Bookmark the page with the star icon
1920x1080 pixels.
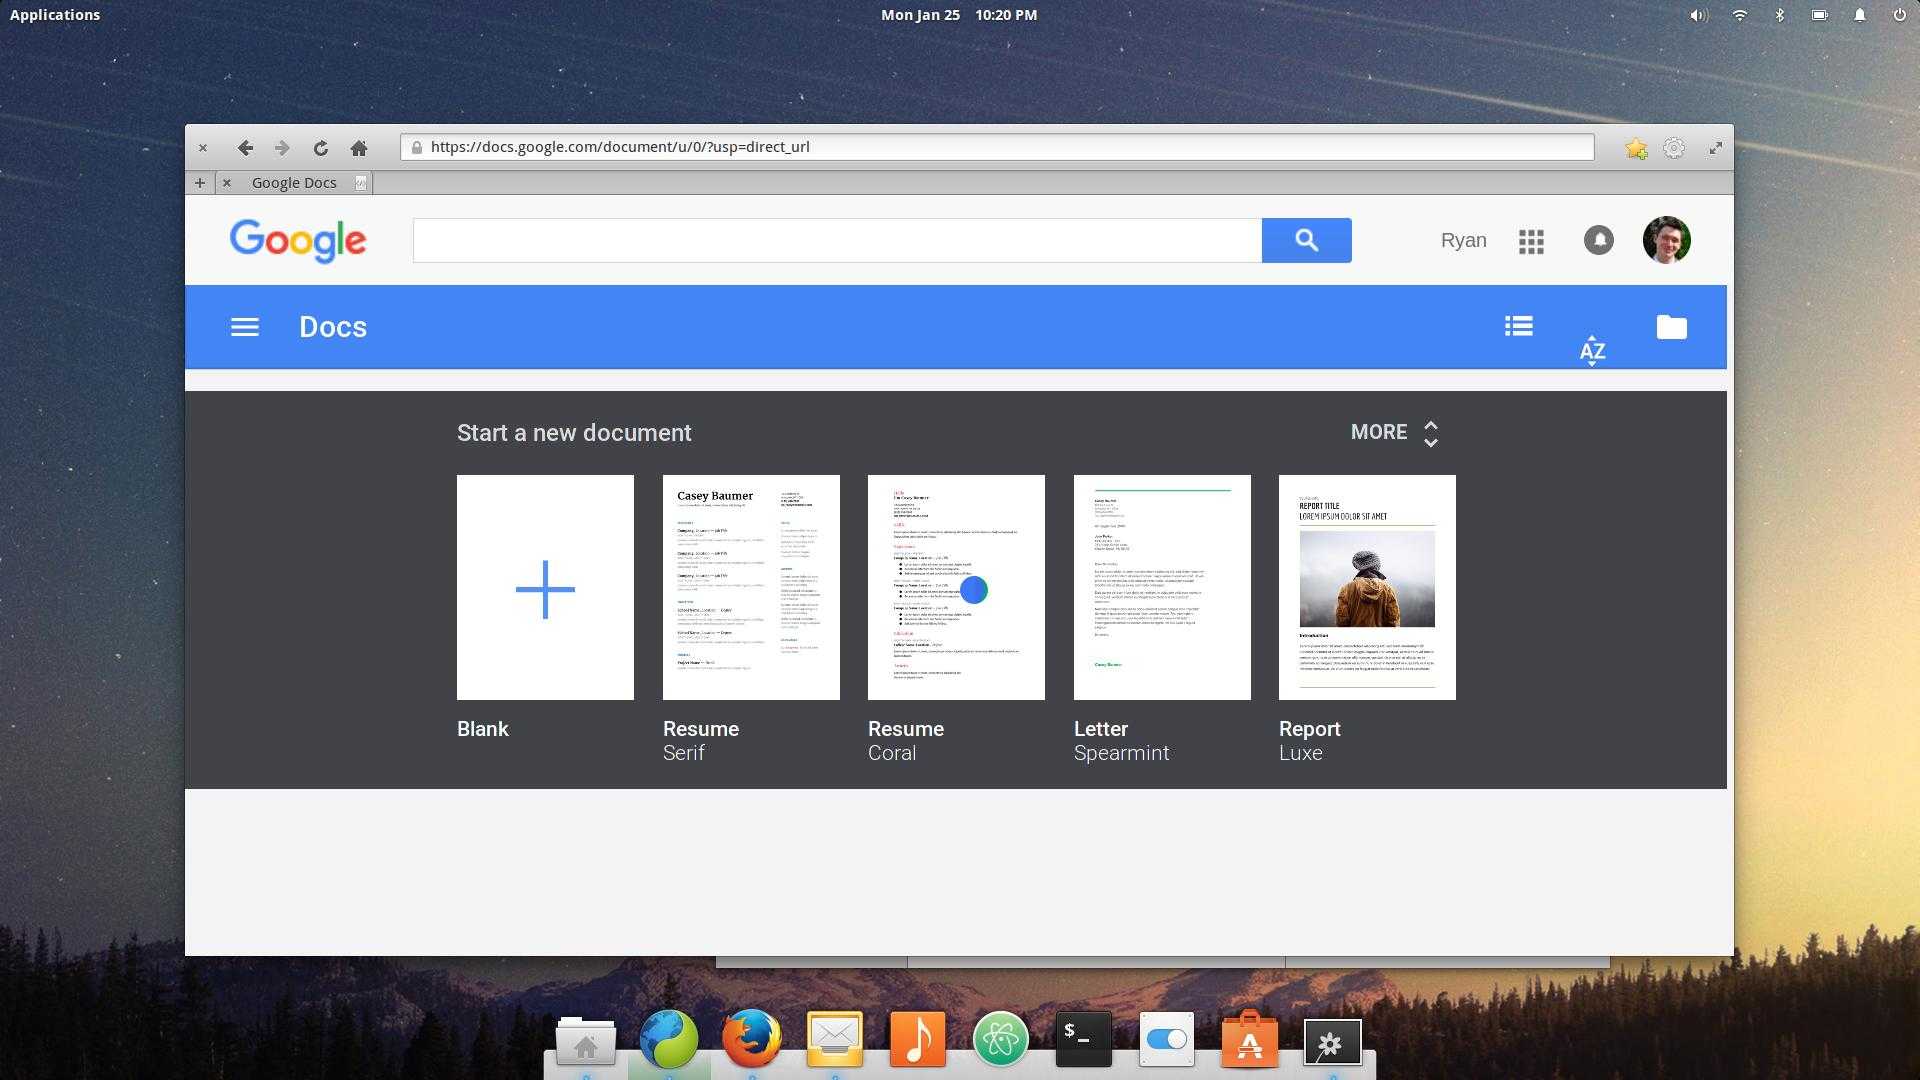point(1636,148)
